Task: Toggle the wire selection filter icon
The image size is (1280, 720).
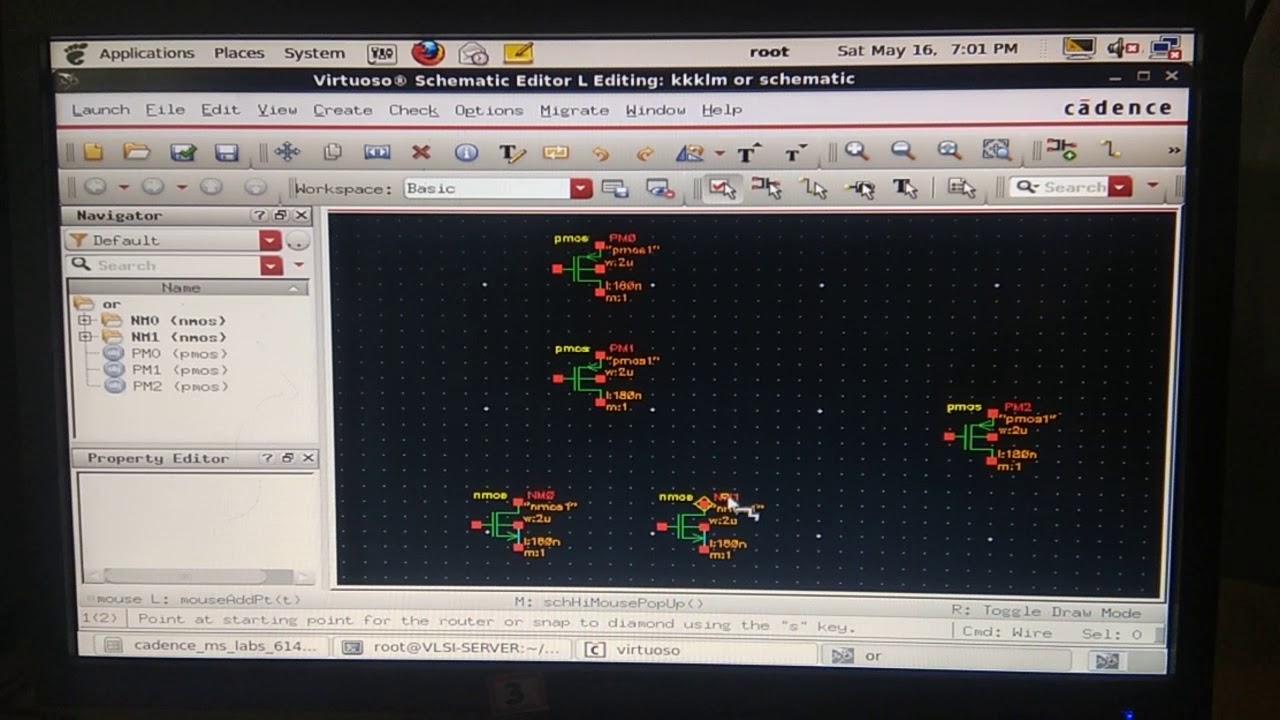Action: pyautogui.click(x=814, y=188)
